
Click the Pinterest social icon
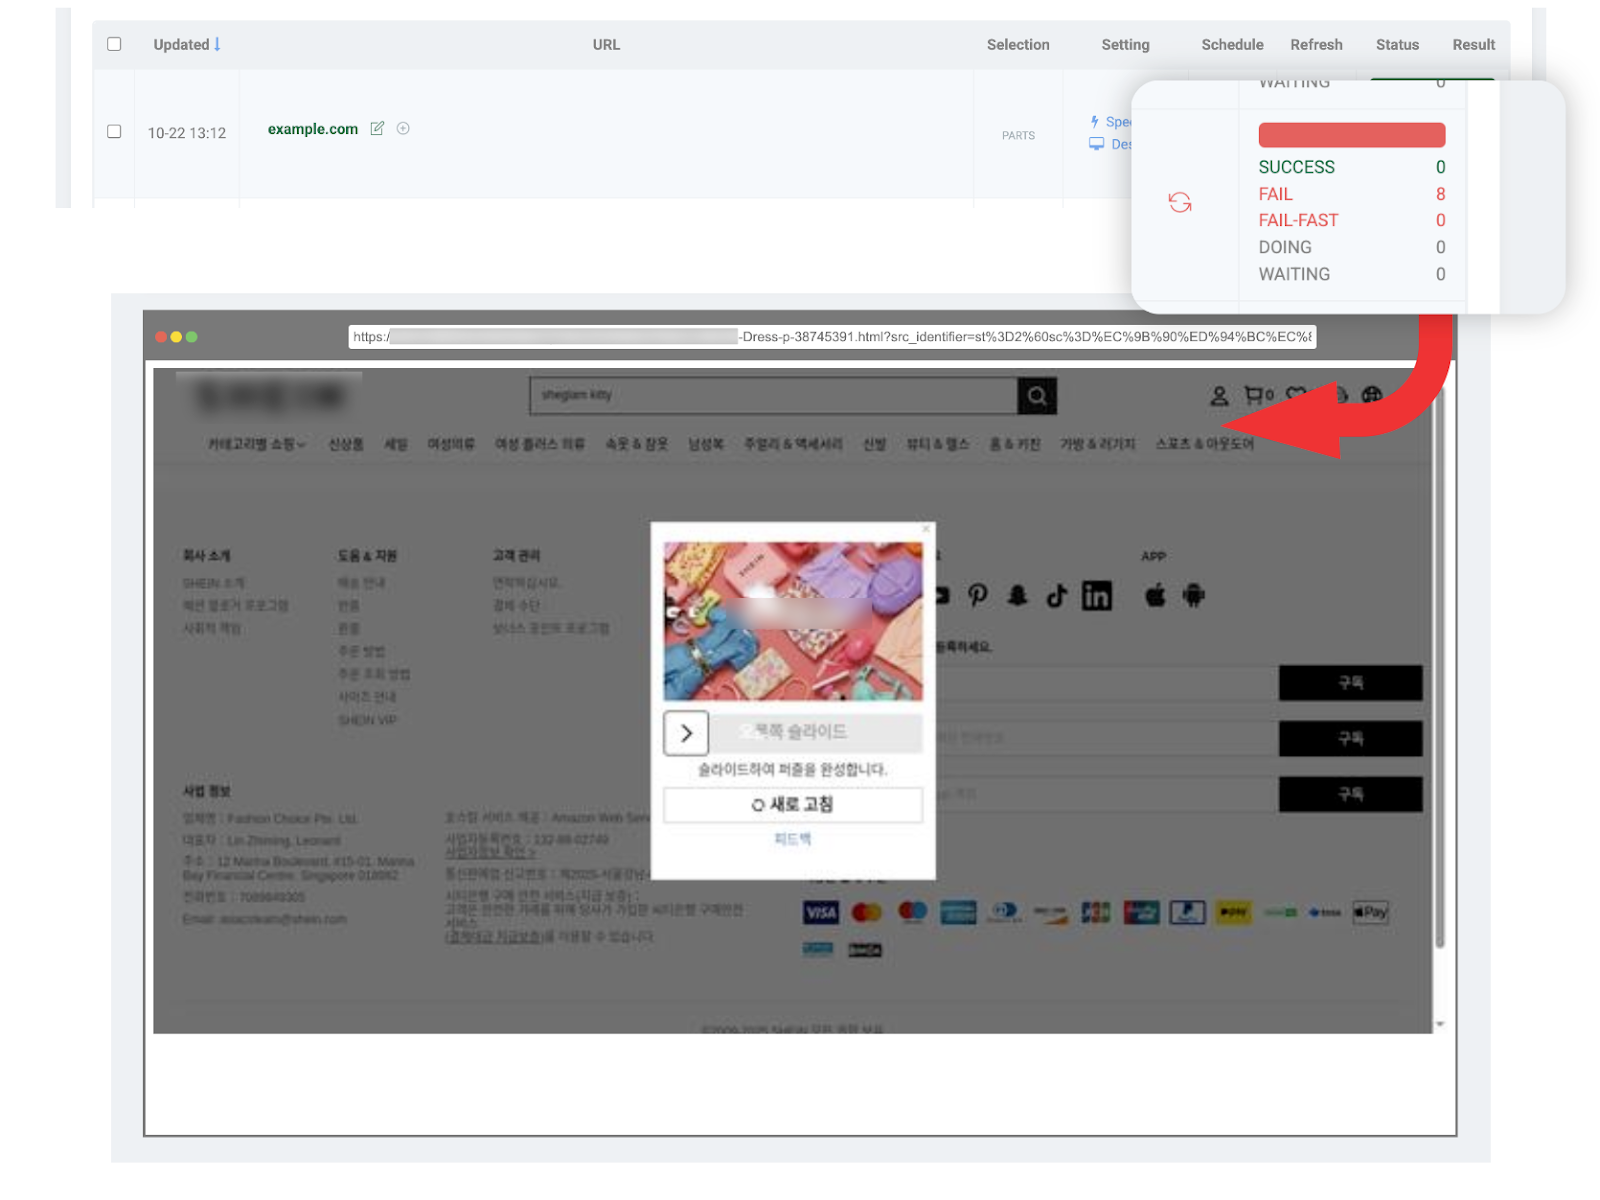pos(978,596)
